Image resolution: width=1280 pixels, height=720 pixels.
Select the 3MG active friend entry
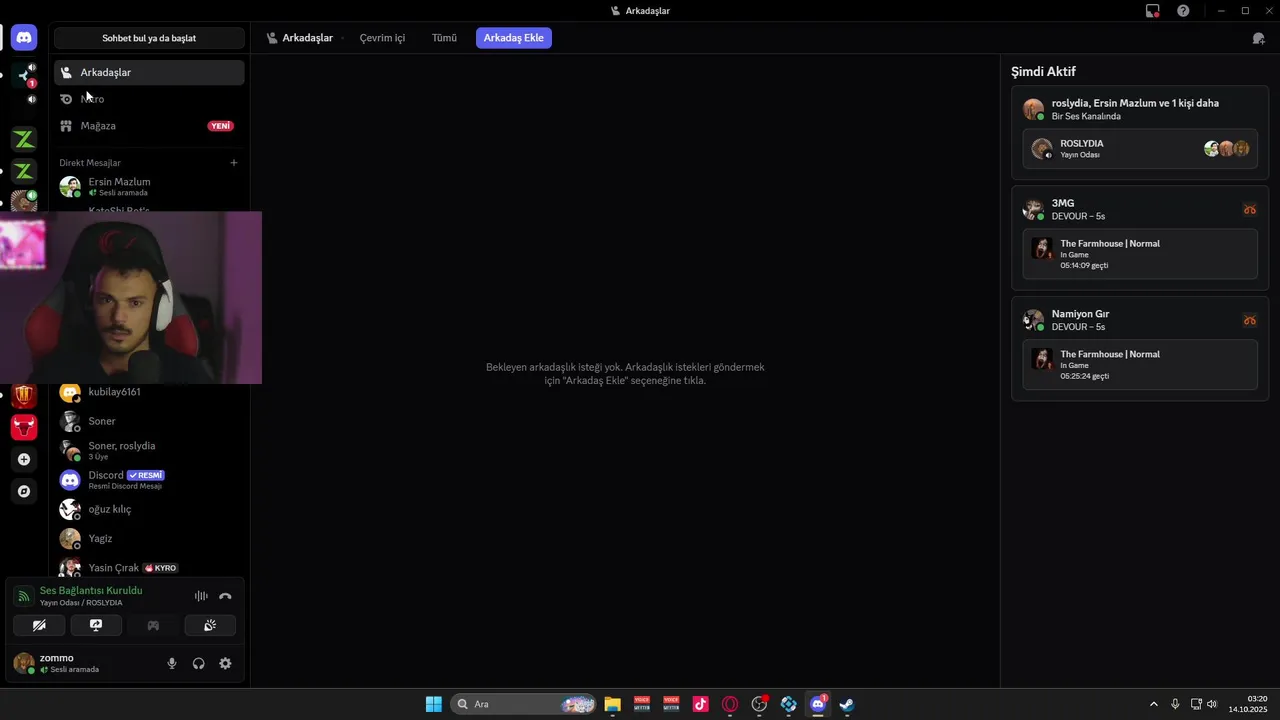1140,209
